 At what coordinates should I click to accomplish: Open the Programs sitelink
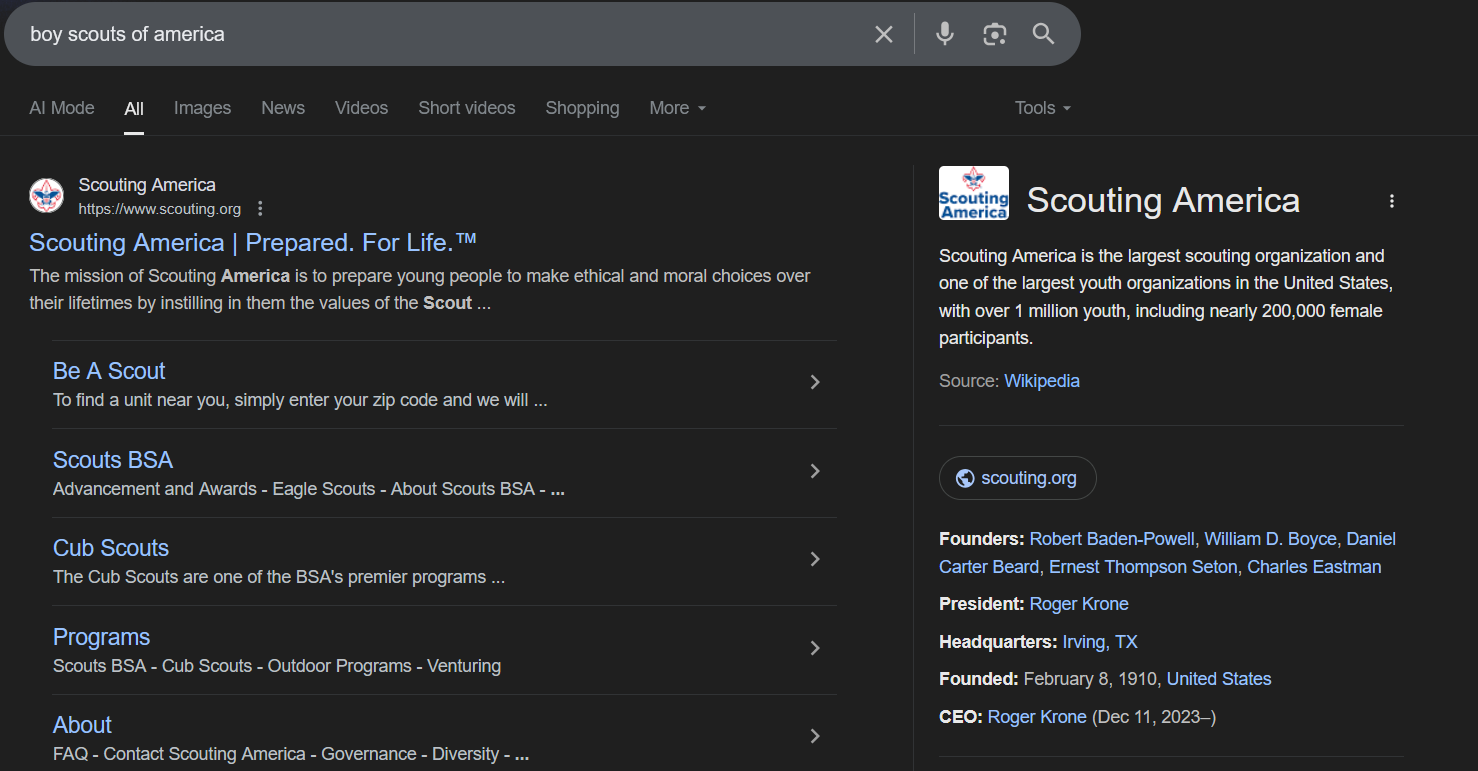101,637
